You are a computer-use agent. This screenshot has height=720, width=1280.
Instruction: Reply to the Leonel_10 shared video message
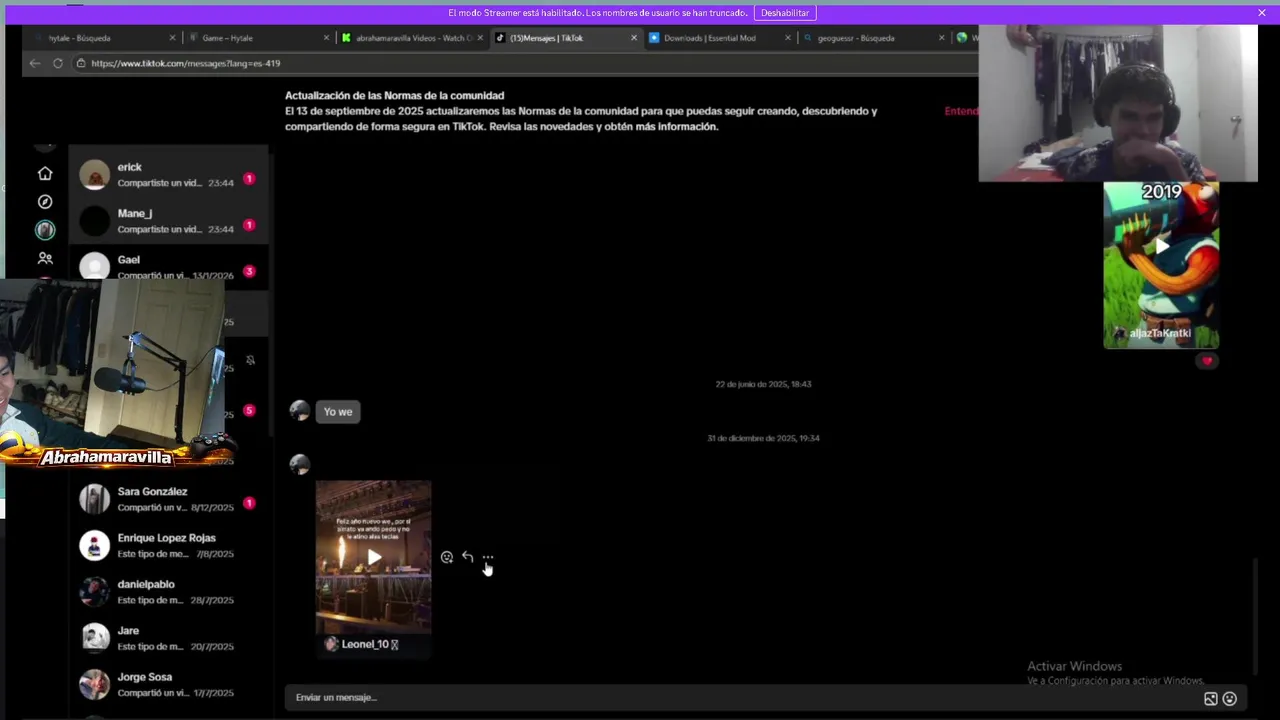[x=467, y=557]
